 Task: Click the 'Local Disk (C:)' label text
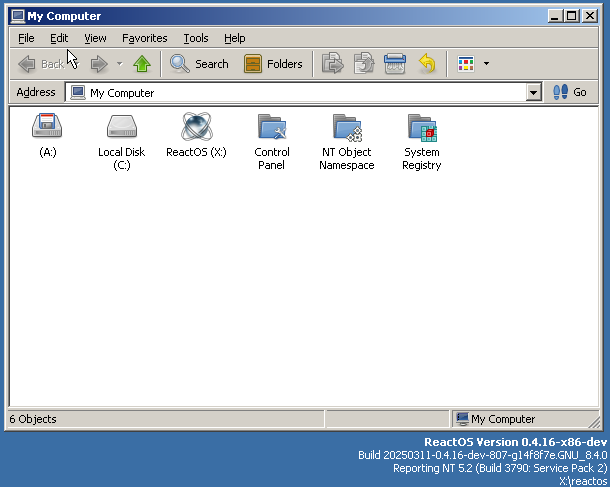pyautogui.click(x=121, y=158)
